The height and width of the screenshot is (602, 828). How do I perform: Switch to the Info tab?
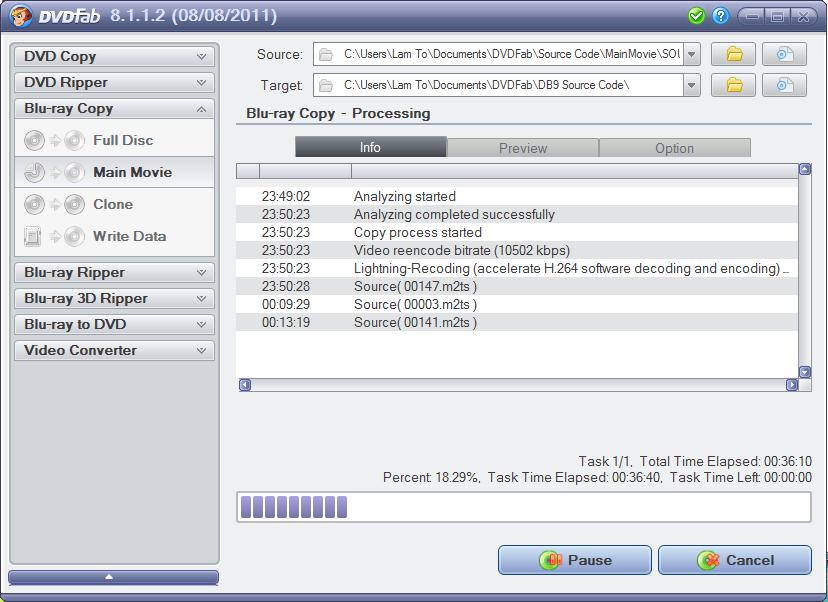coord(371,147)
